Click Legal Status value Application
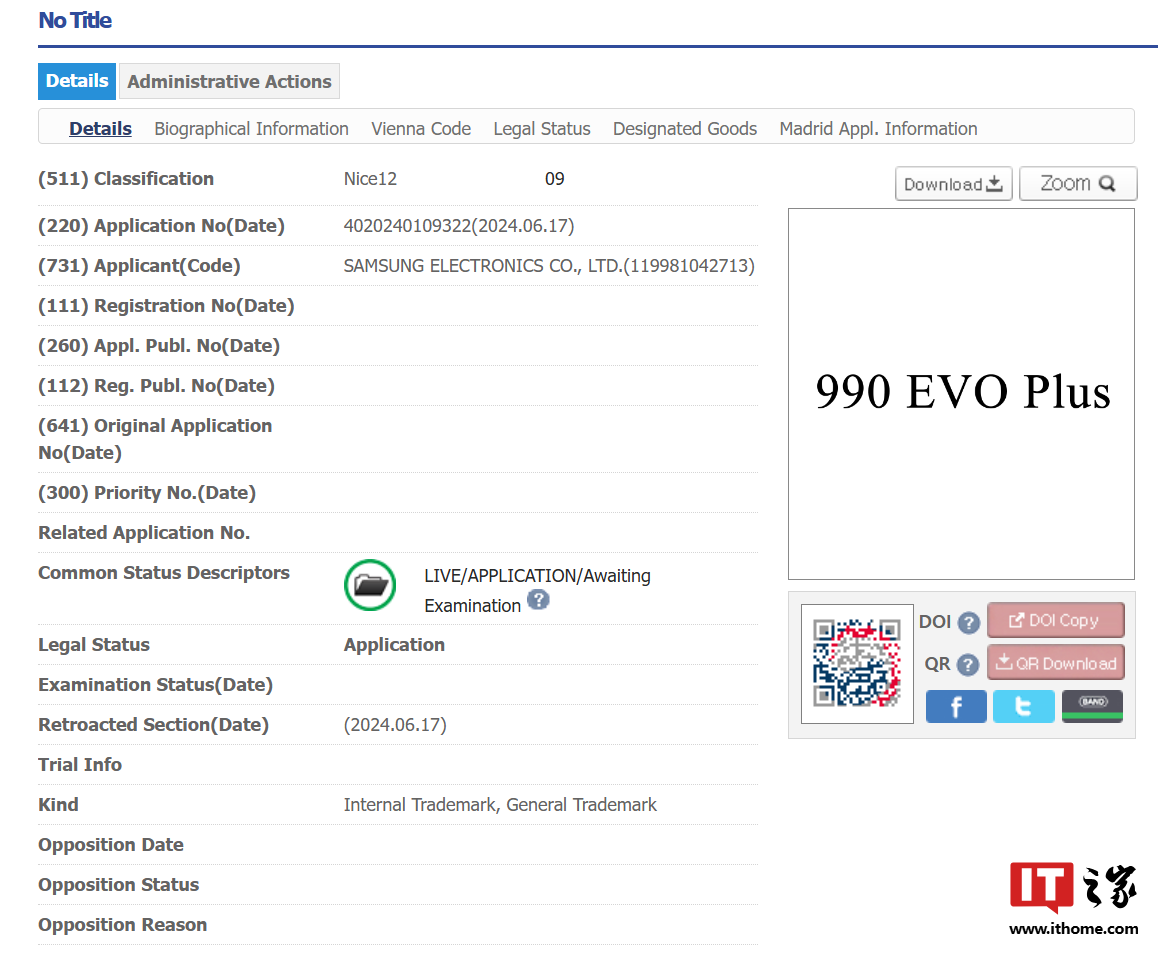Viewport: 1158px width, 961px height. [x=394, y=645]
